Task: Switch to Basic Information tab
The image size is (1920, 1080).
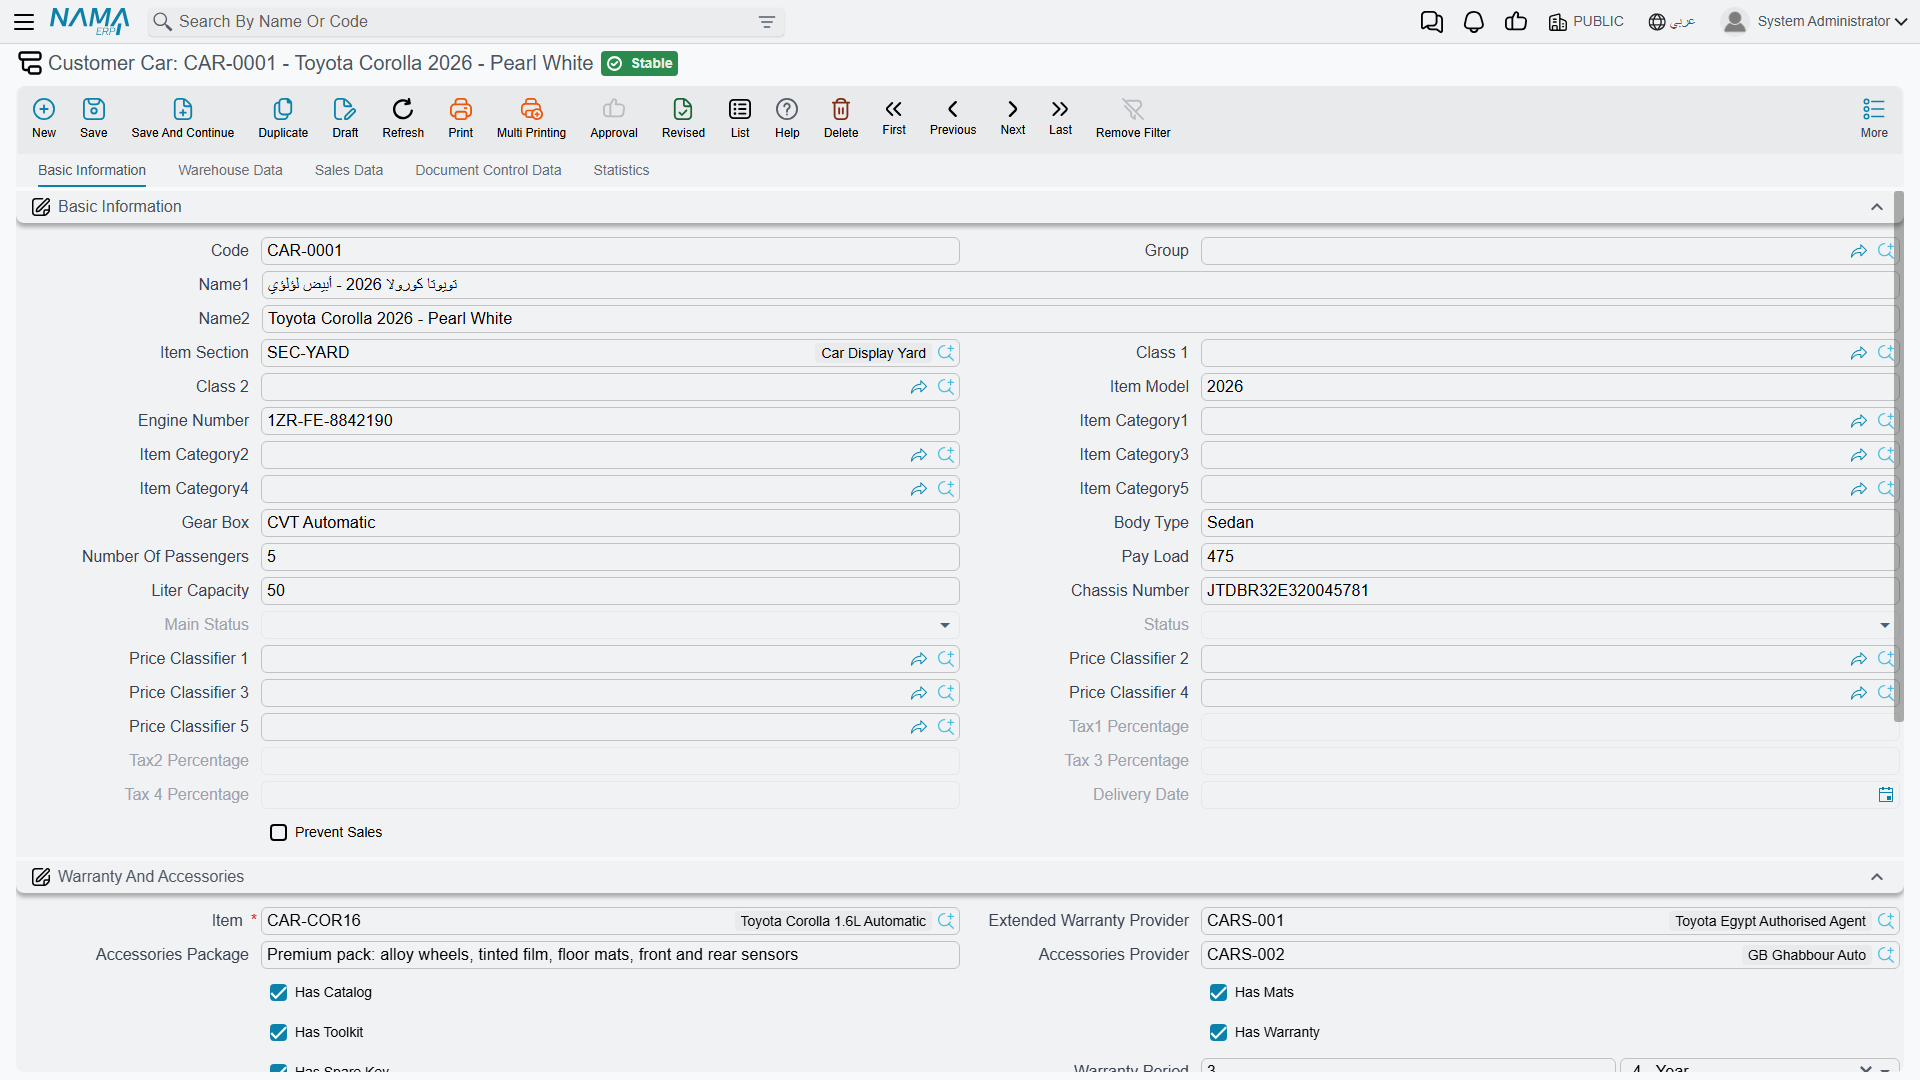Action: point(92,170)
